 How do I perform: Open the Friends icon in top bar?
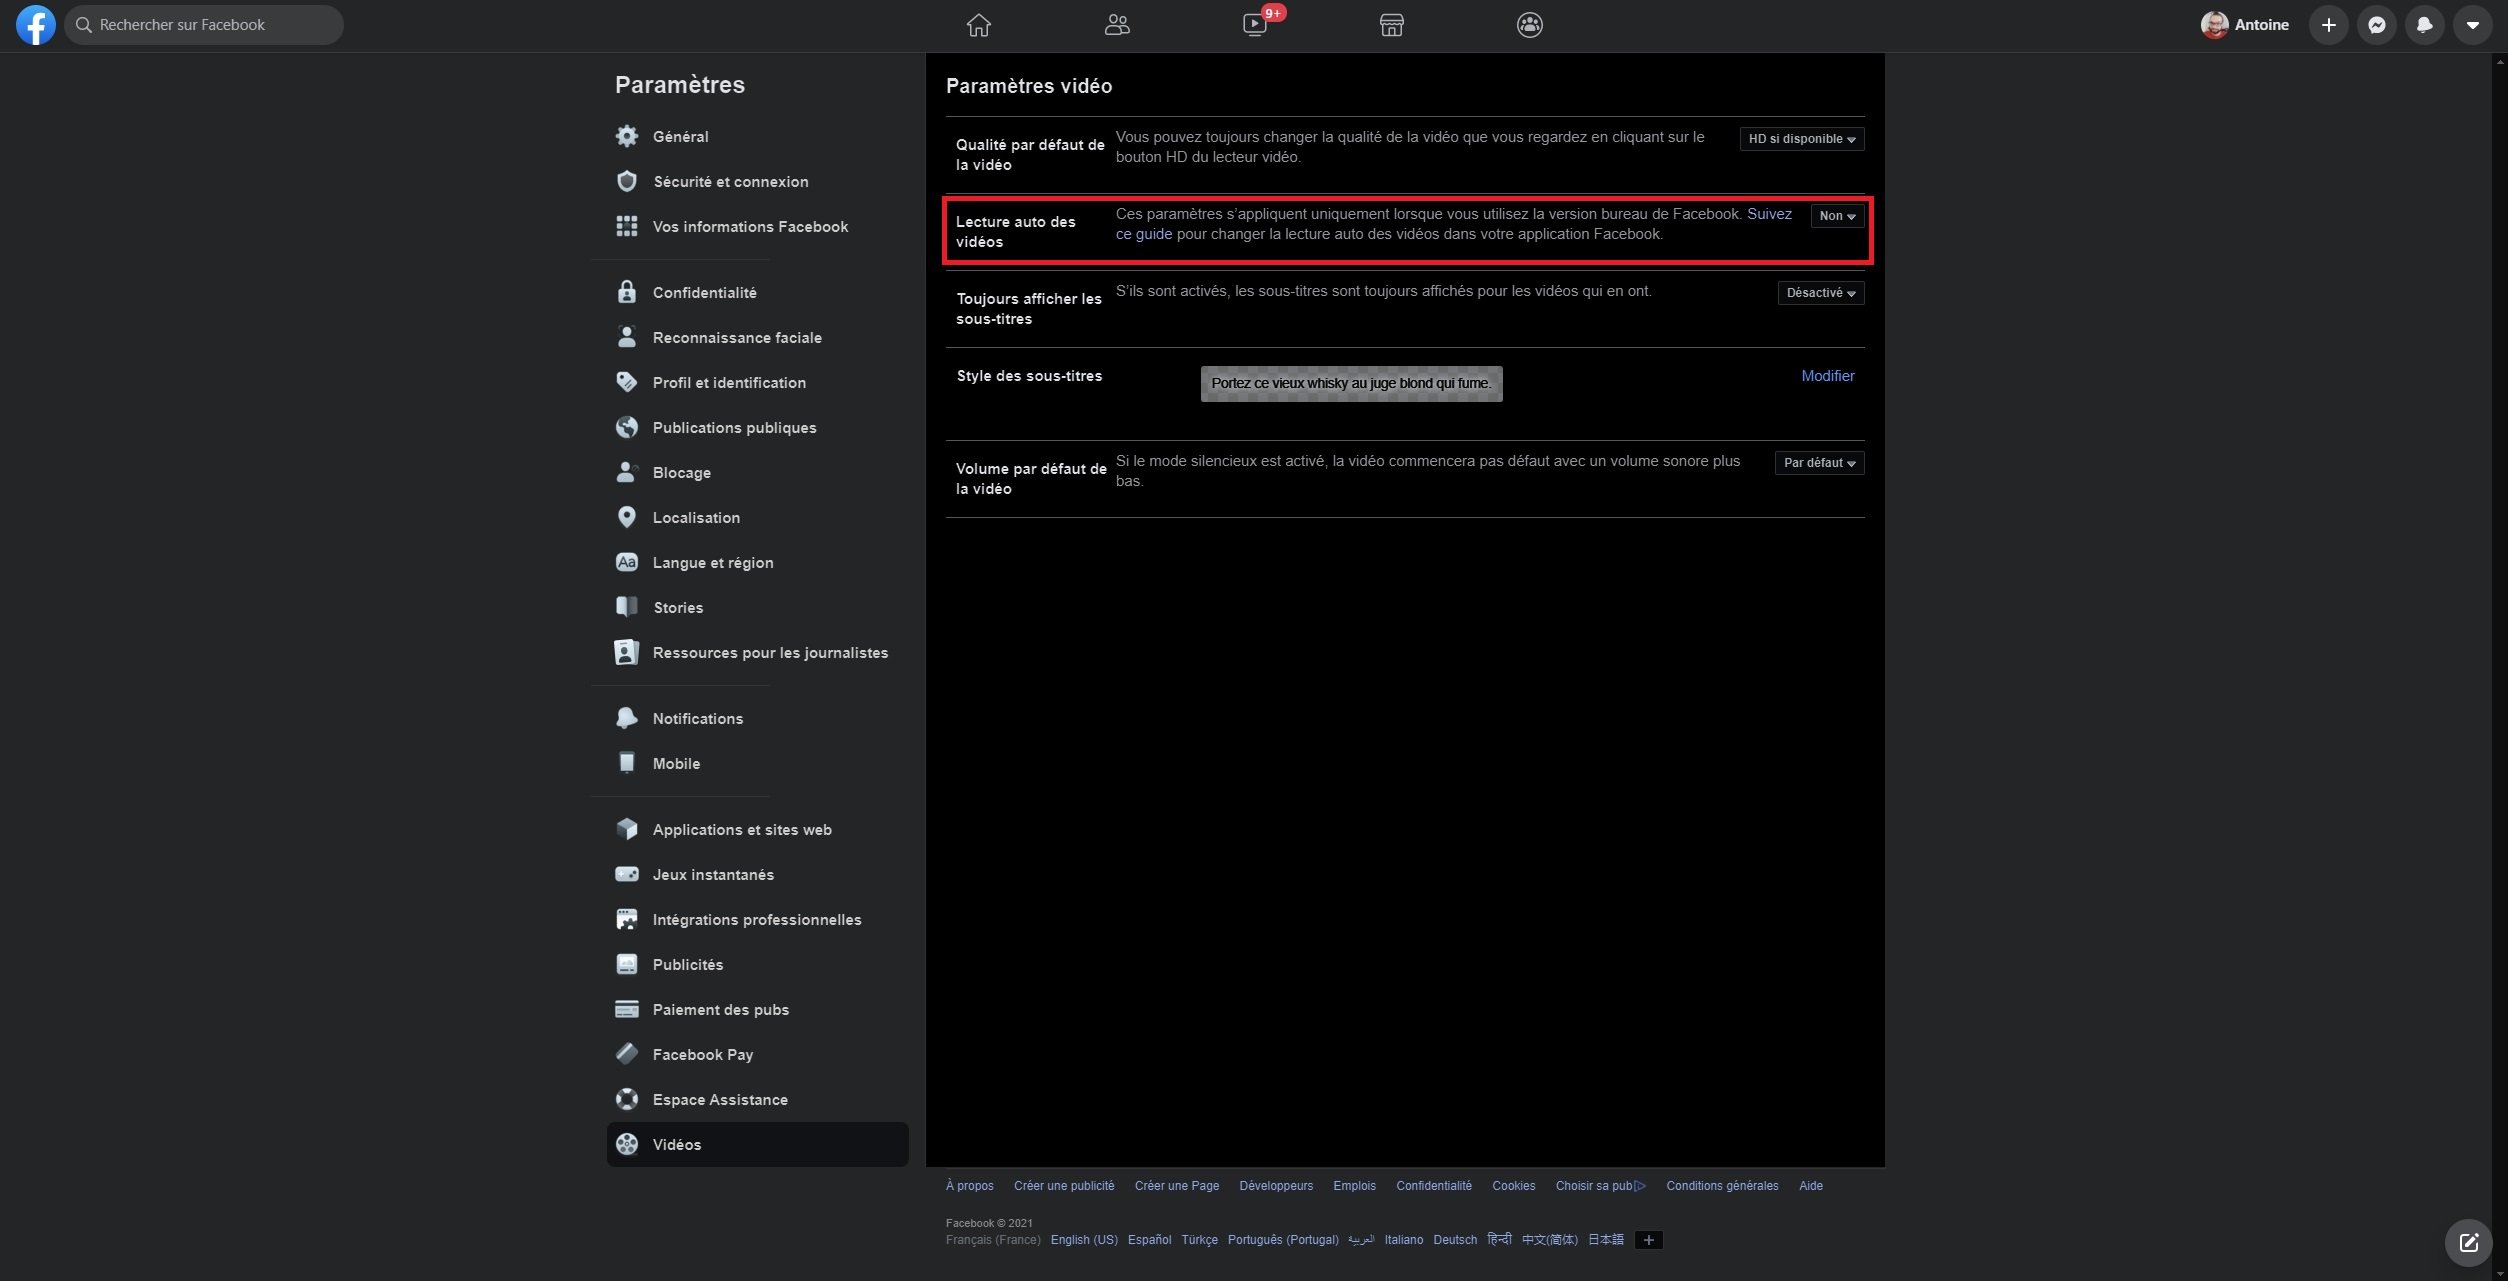click(x=1116, y=25)
